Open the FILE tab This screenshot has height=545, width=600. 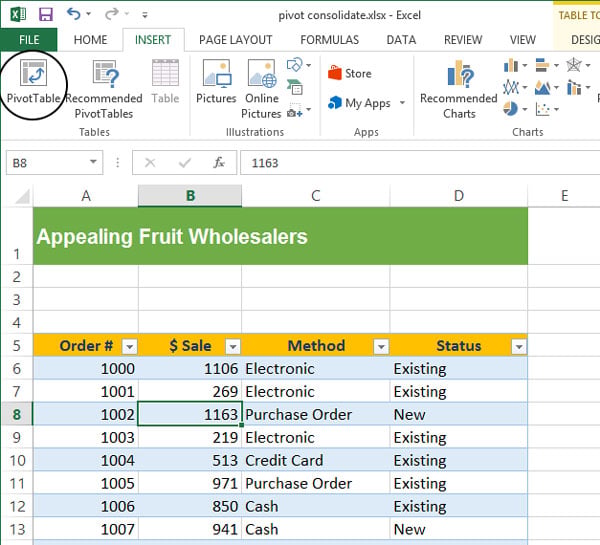coord(29,40)
